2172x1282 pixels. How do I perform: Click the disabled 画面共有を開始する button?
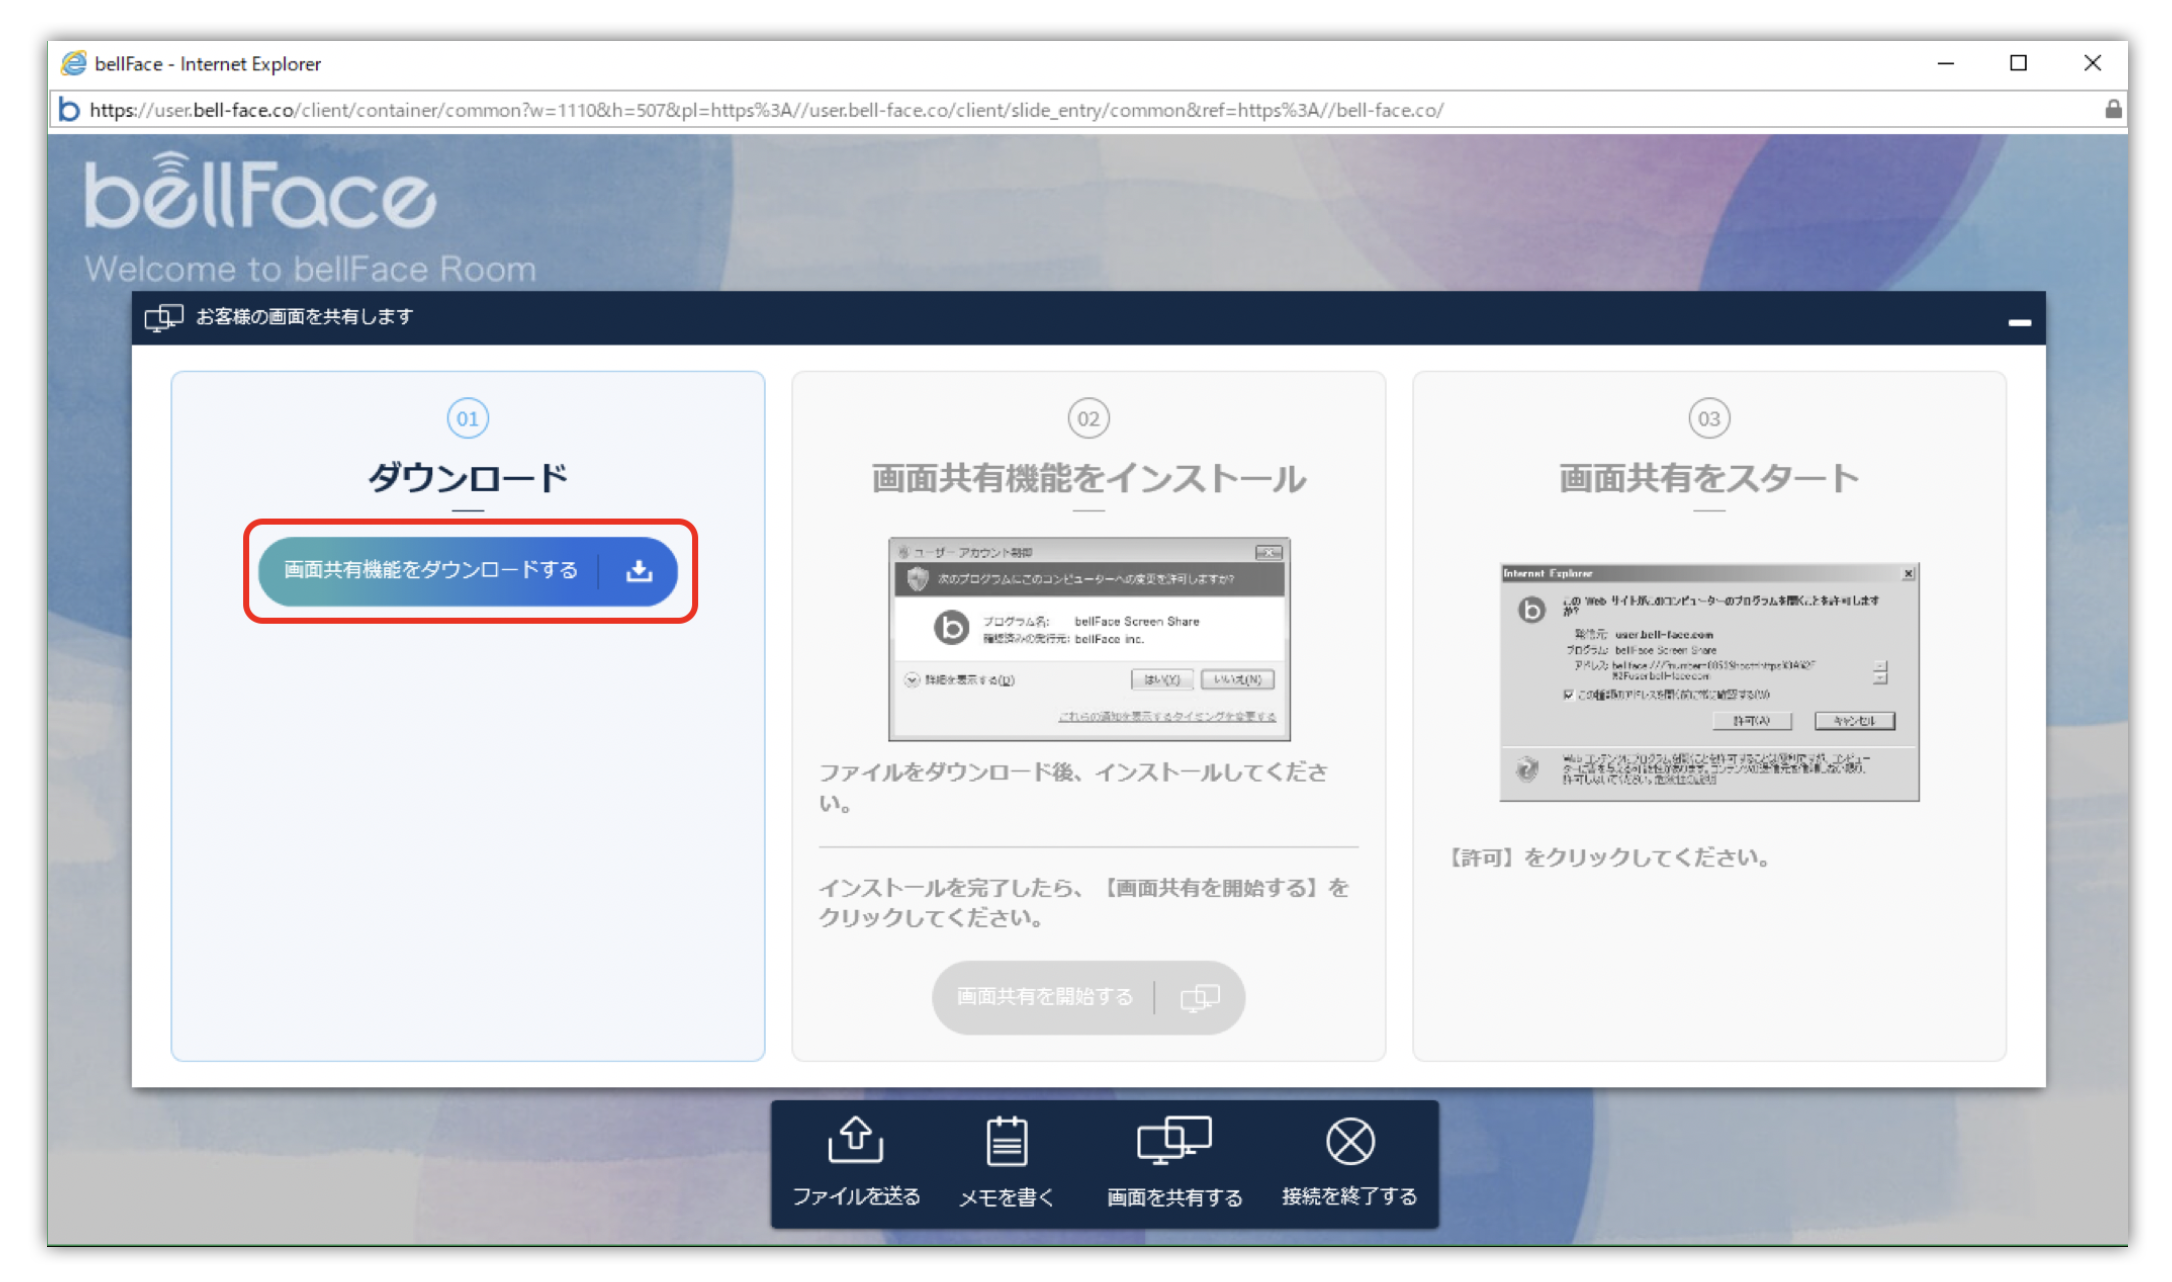1088,997
